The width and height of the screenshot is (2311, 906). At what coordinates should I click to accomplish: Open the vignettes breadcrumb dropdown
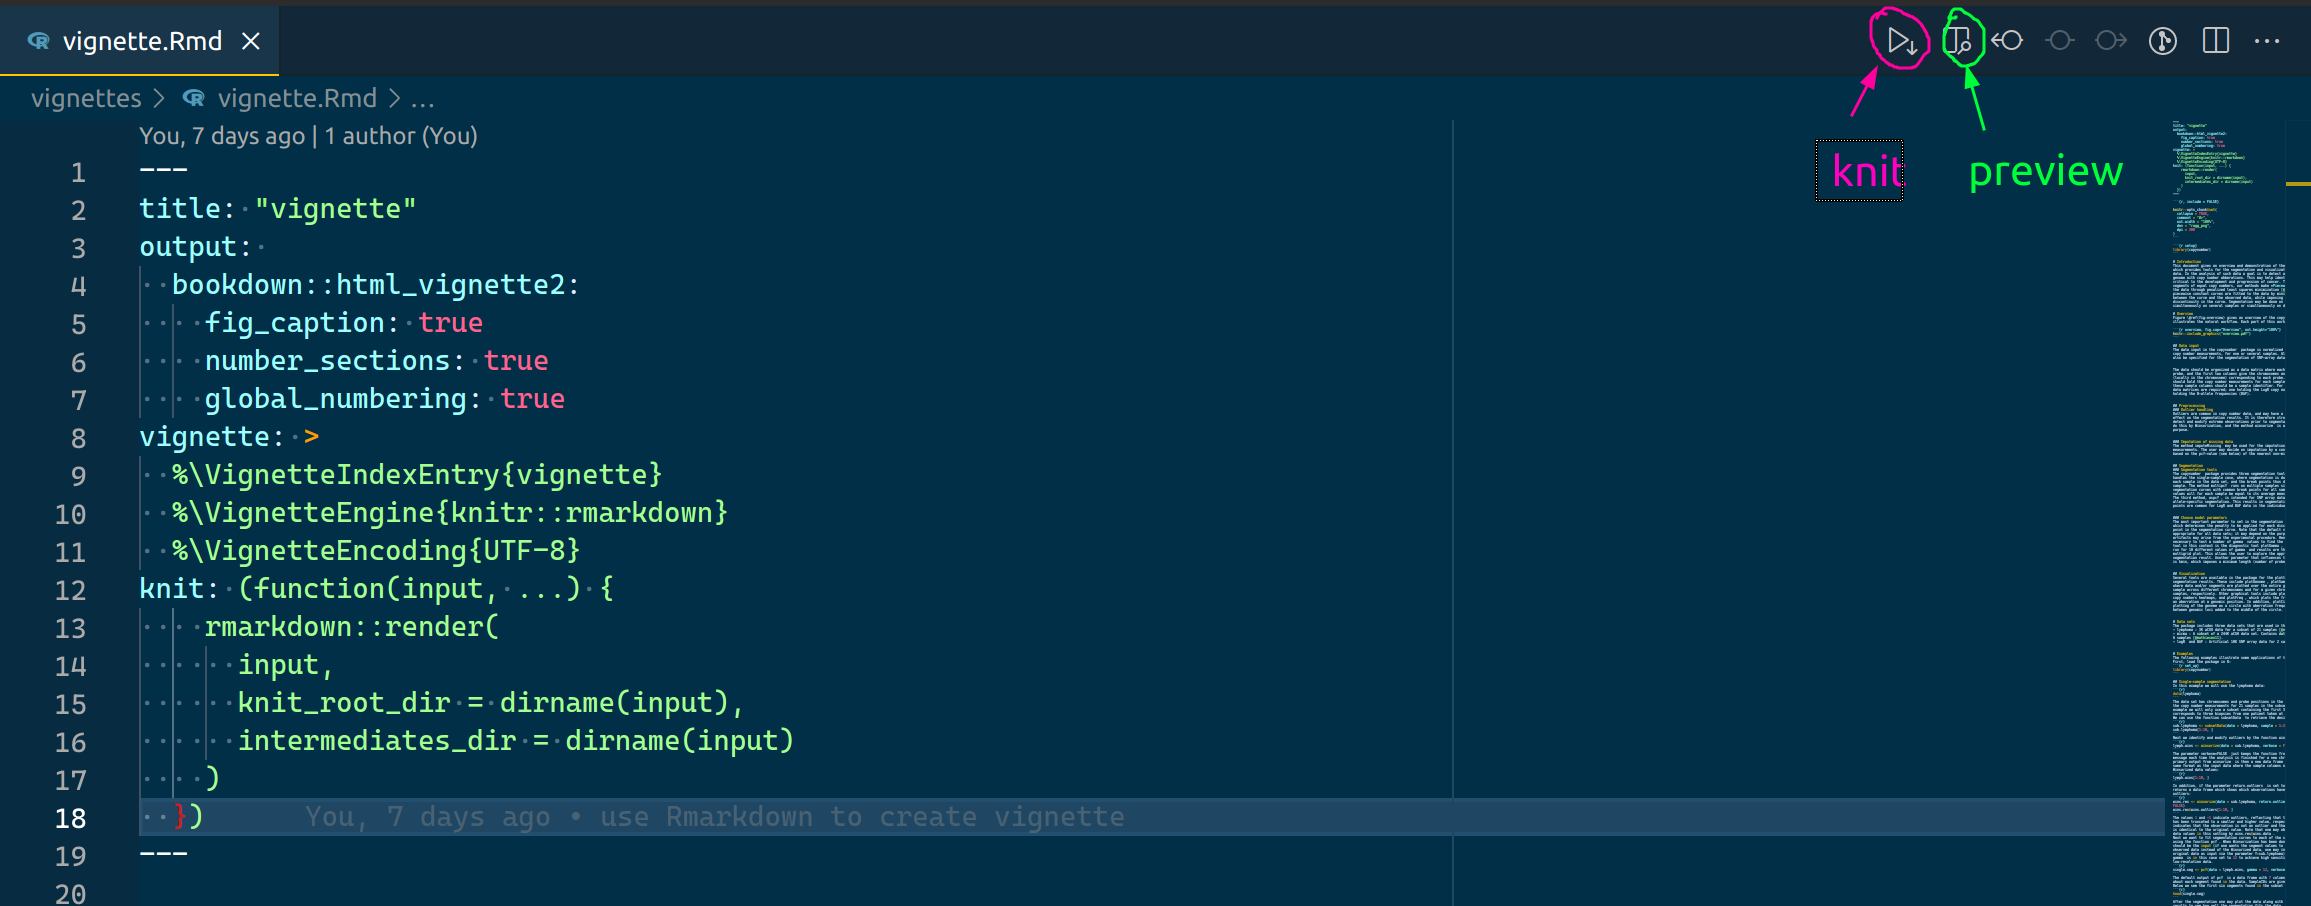point(87,98)
